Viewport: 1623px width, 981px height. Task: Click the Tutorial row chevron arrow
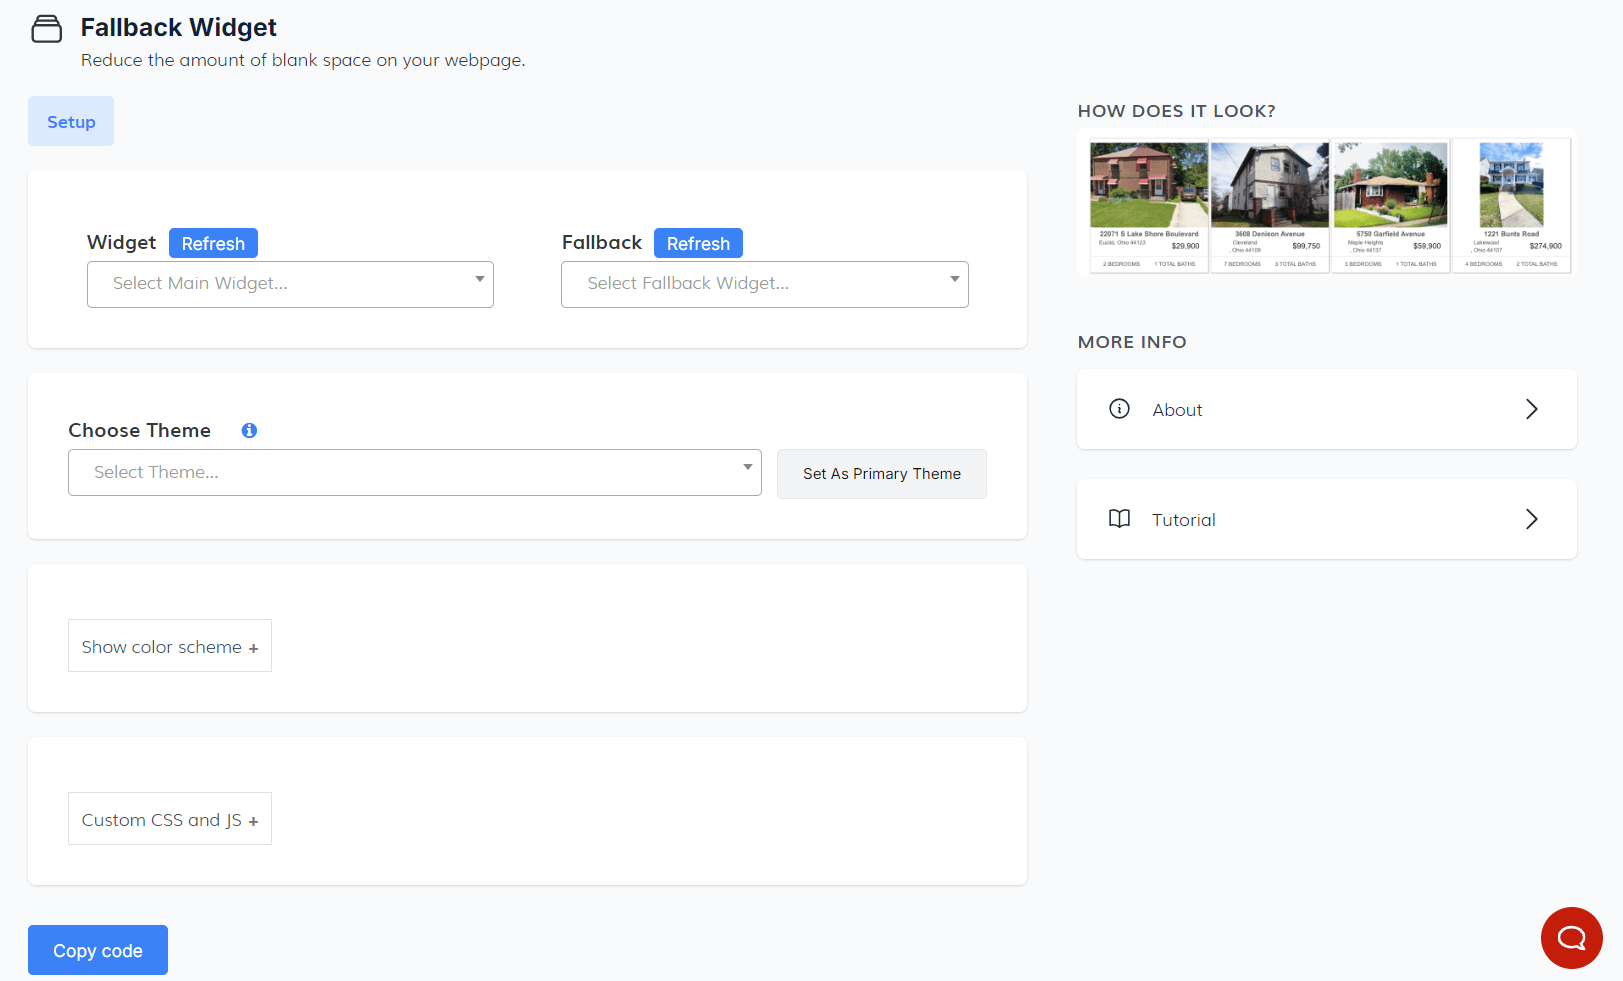point(1531,519)
